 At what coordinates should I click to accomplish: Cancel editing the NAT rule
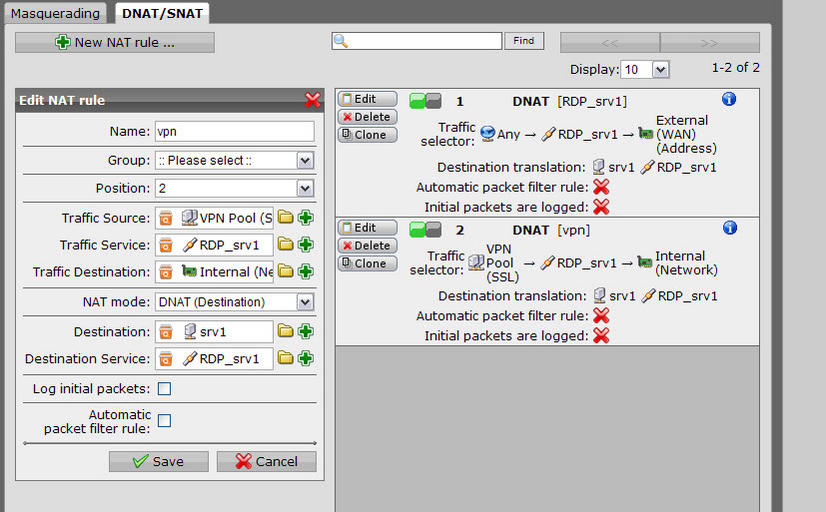tap(267, 461)
